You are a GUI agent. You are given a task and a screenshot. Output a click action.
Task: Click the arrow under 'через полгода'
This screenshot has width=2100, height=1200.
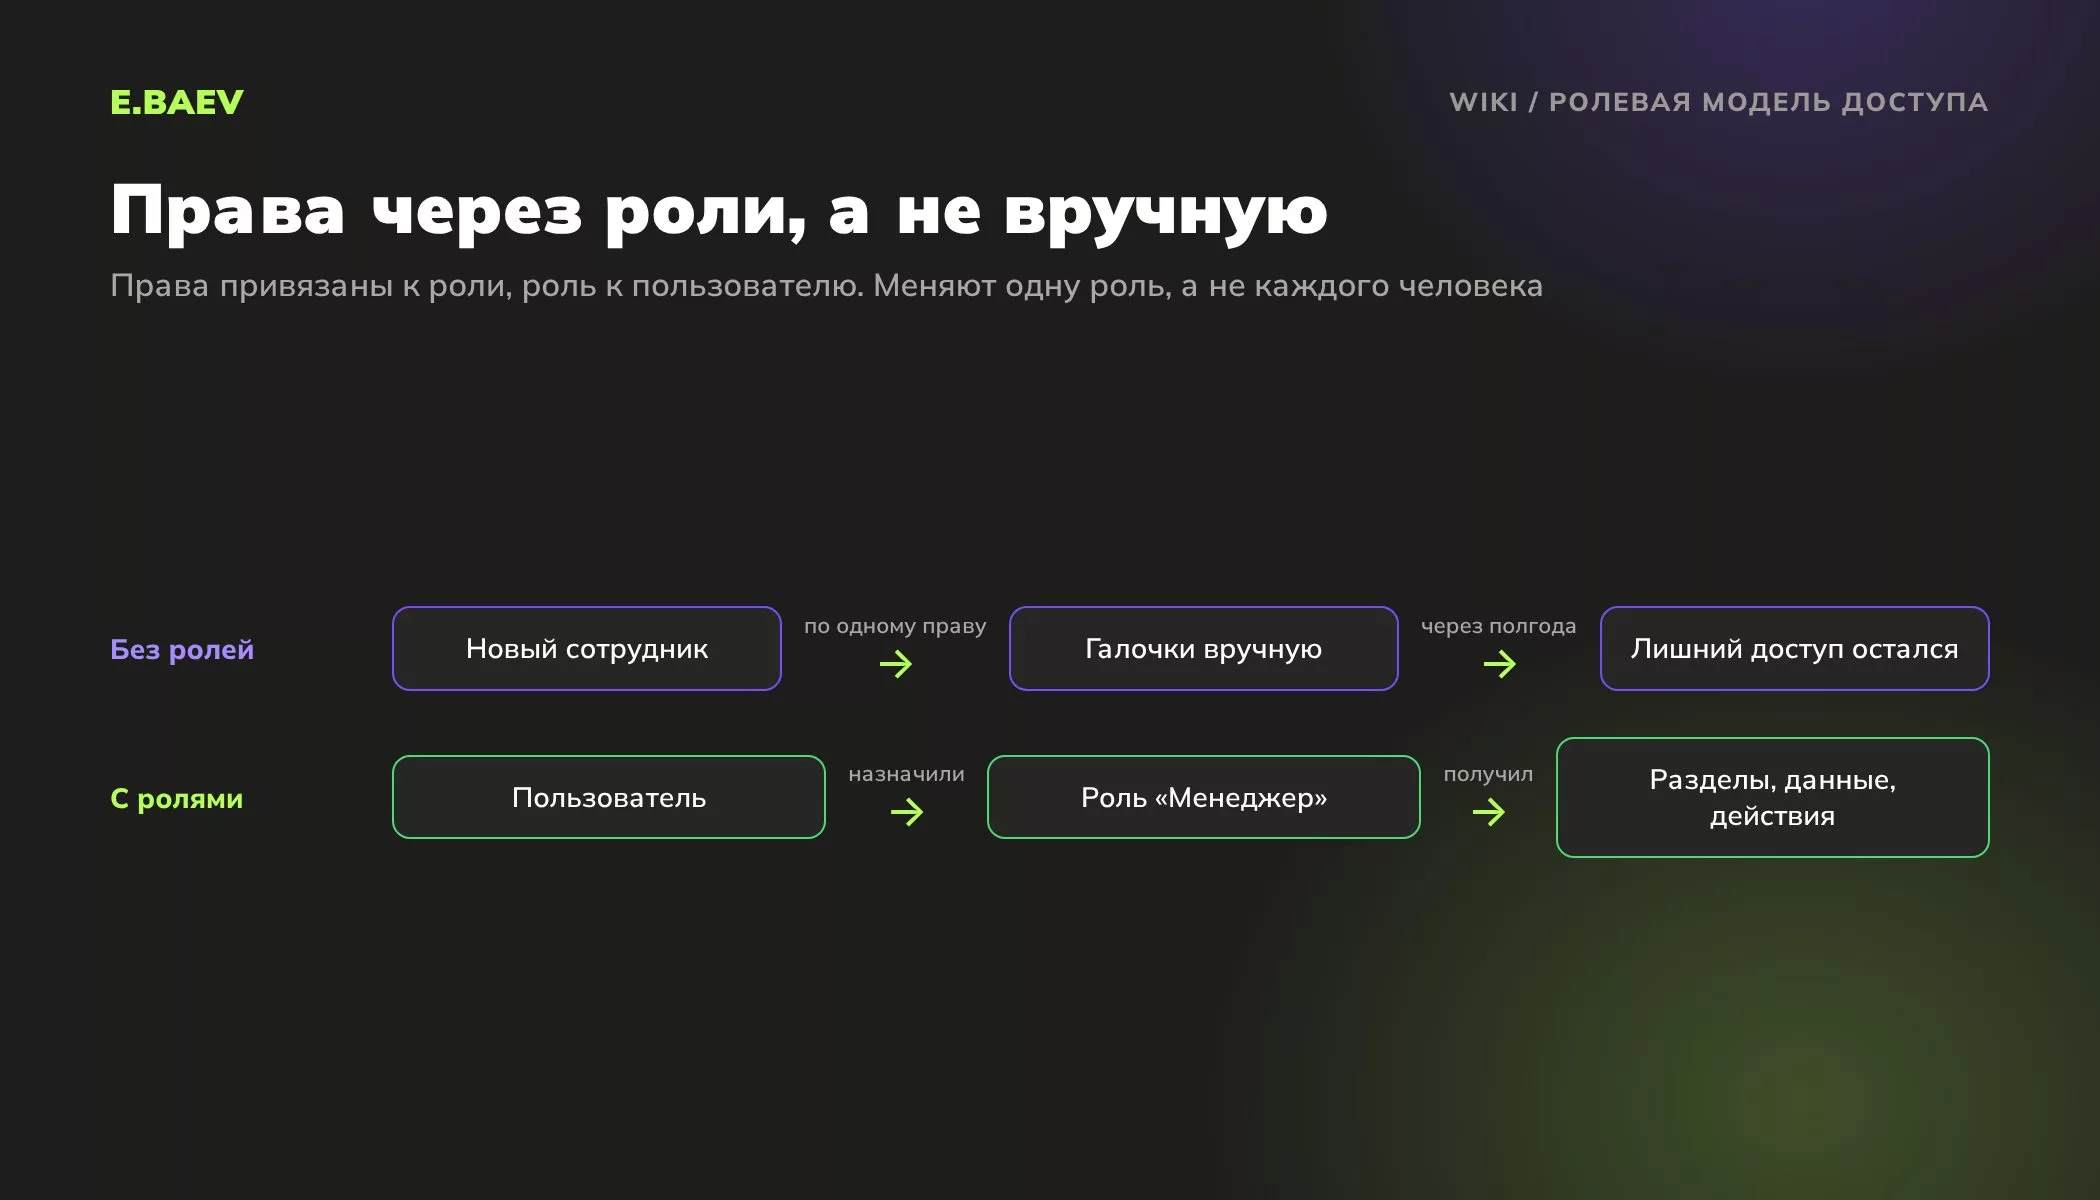click(x=1499, y=664)
